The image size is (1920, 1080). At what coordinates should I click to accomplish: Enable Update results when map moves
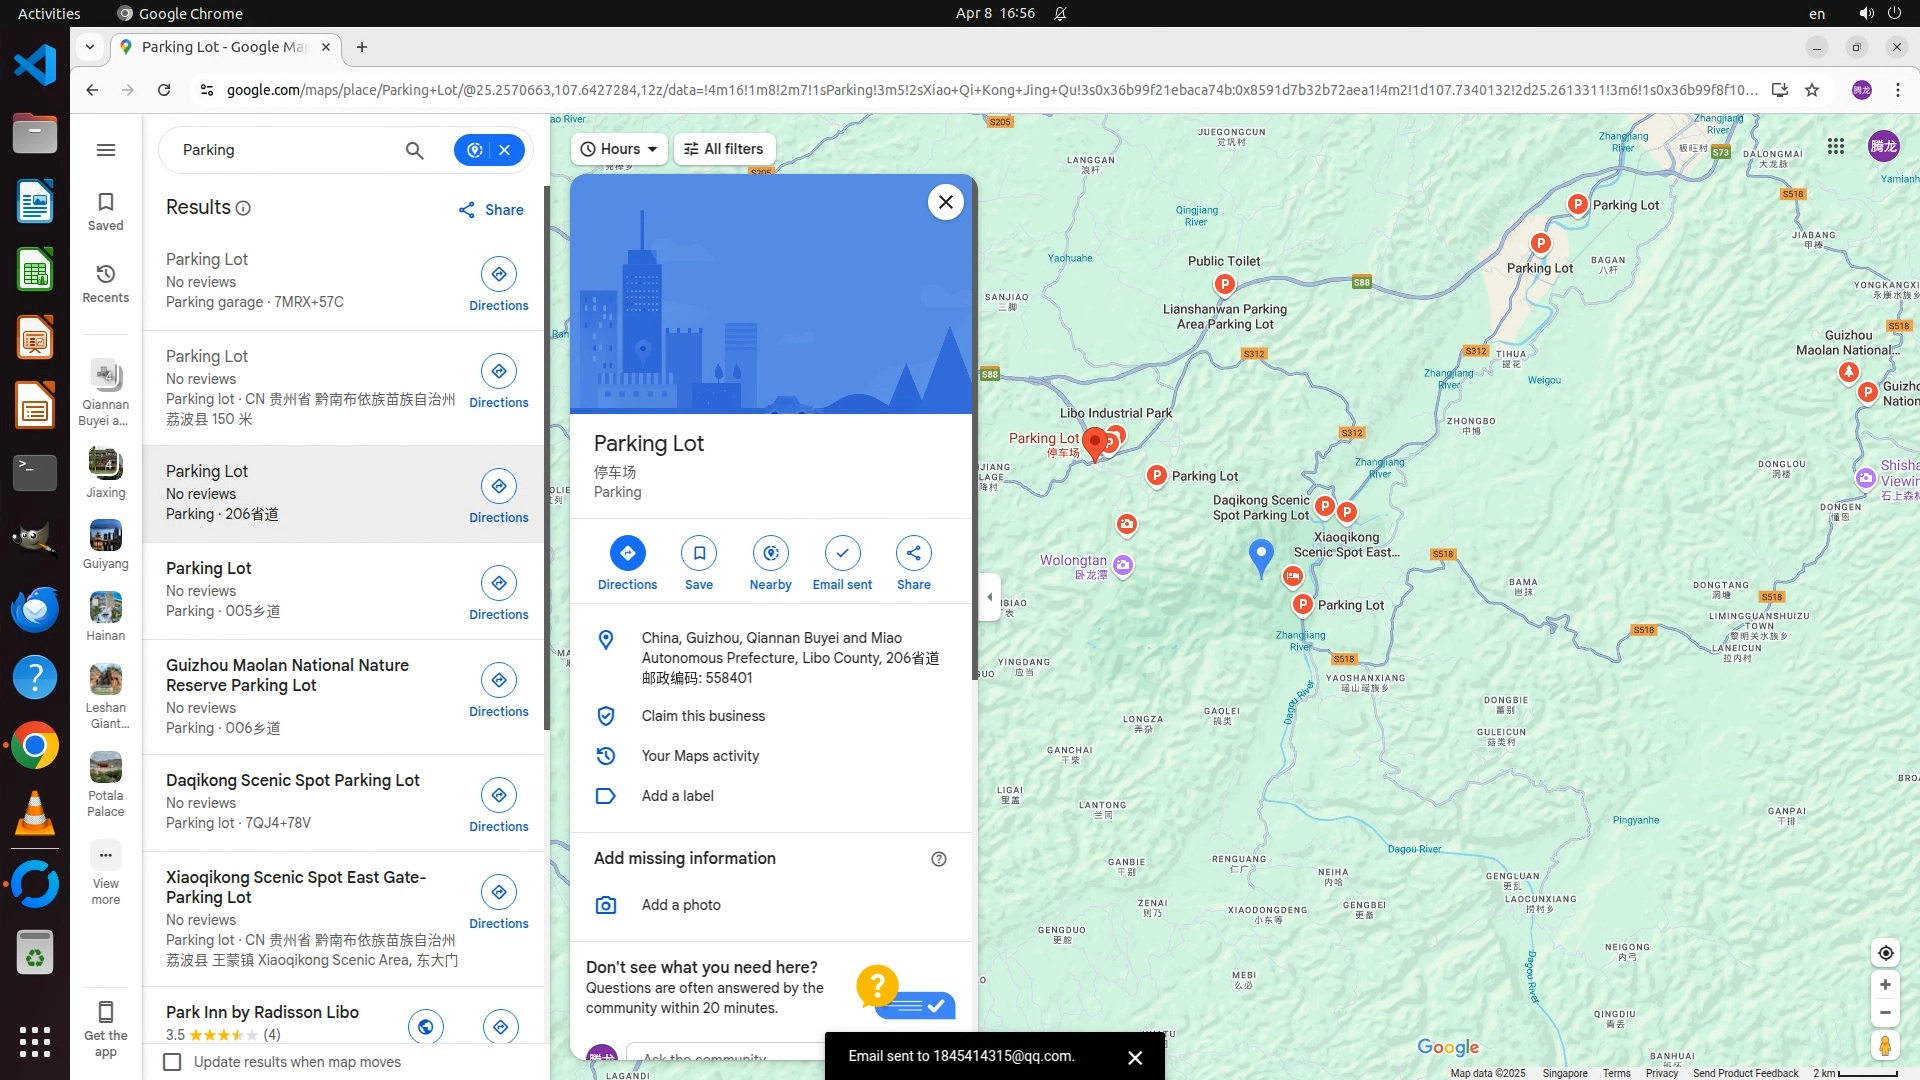[x=173, y=1062]
